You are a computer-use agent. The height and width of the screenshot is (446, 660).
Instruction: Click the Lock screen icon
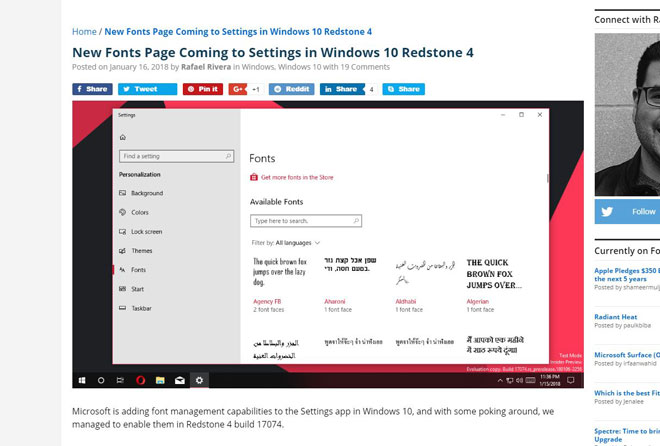pos(122,231)
